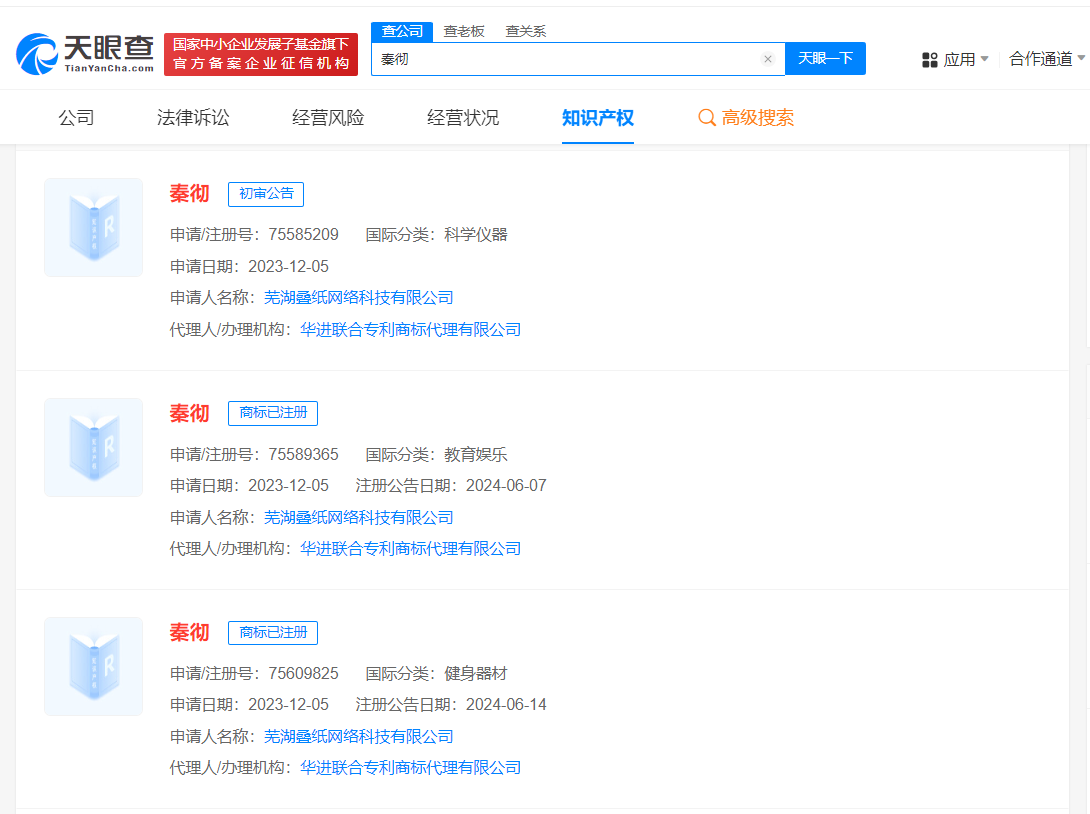The height and width of the screenshot is (814, 1090).
Task: Click the apps grid icon beside 应用
Action: coord(930,59)
